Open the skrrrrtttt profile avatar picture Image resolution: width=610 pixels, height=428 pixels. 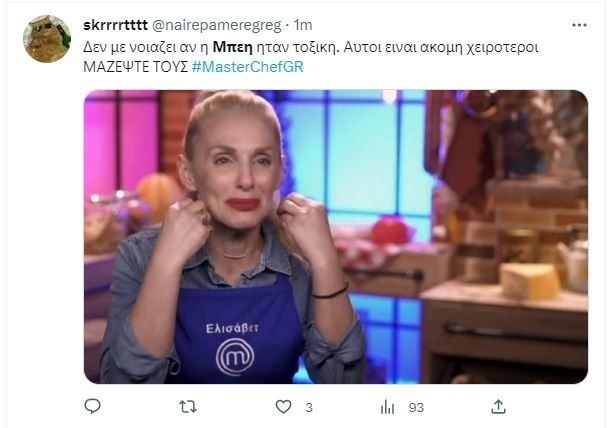47,39
